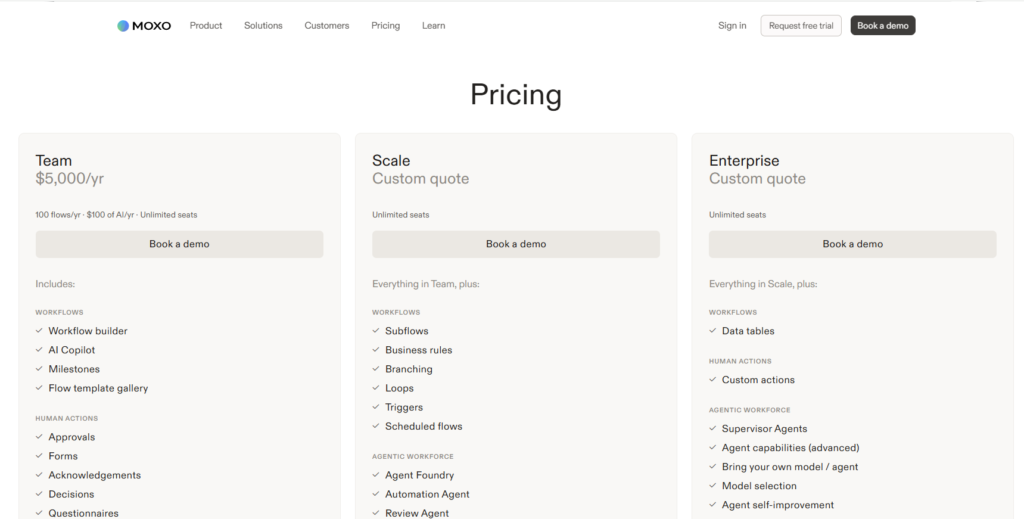The image size is (1024, 519).
Task: Go to Pricing in the top navigation
Action: pos(385,25)
